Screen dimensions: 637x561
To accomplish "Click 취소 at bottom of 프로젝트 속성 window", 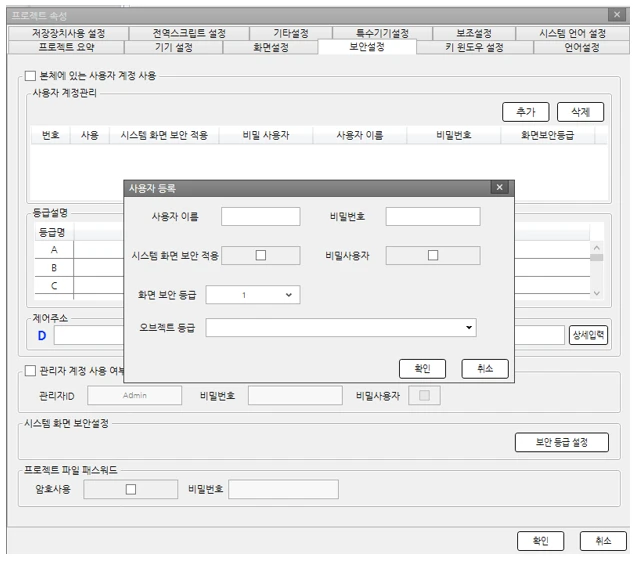I will [603, 541].
